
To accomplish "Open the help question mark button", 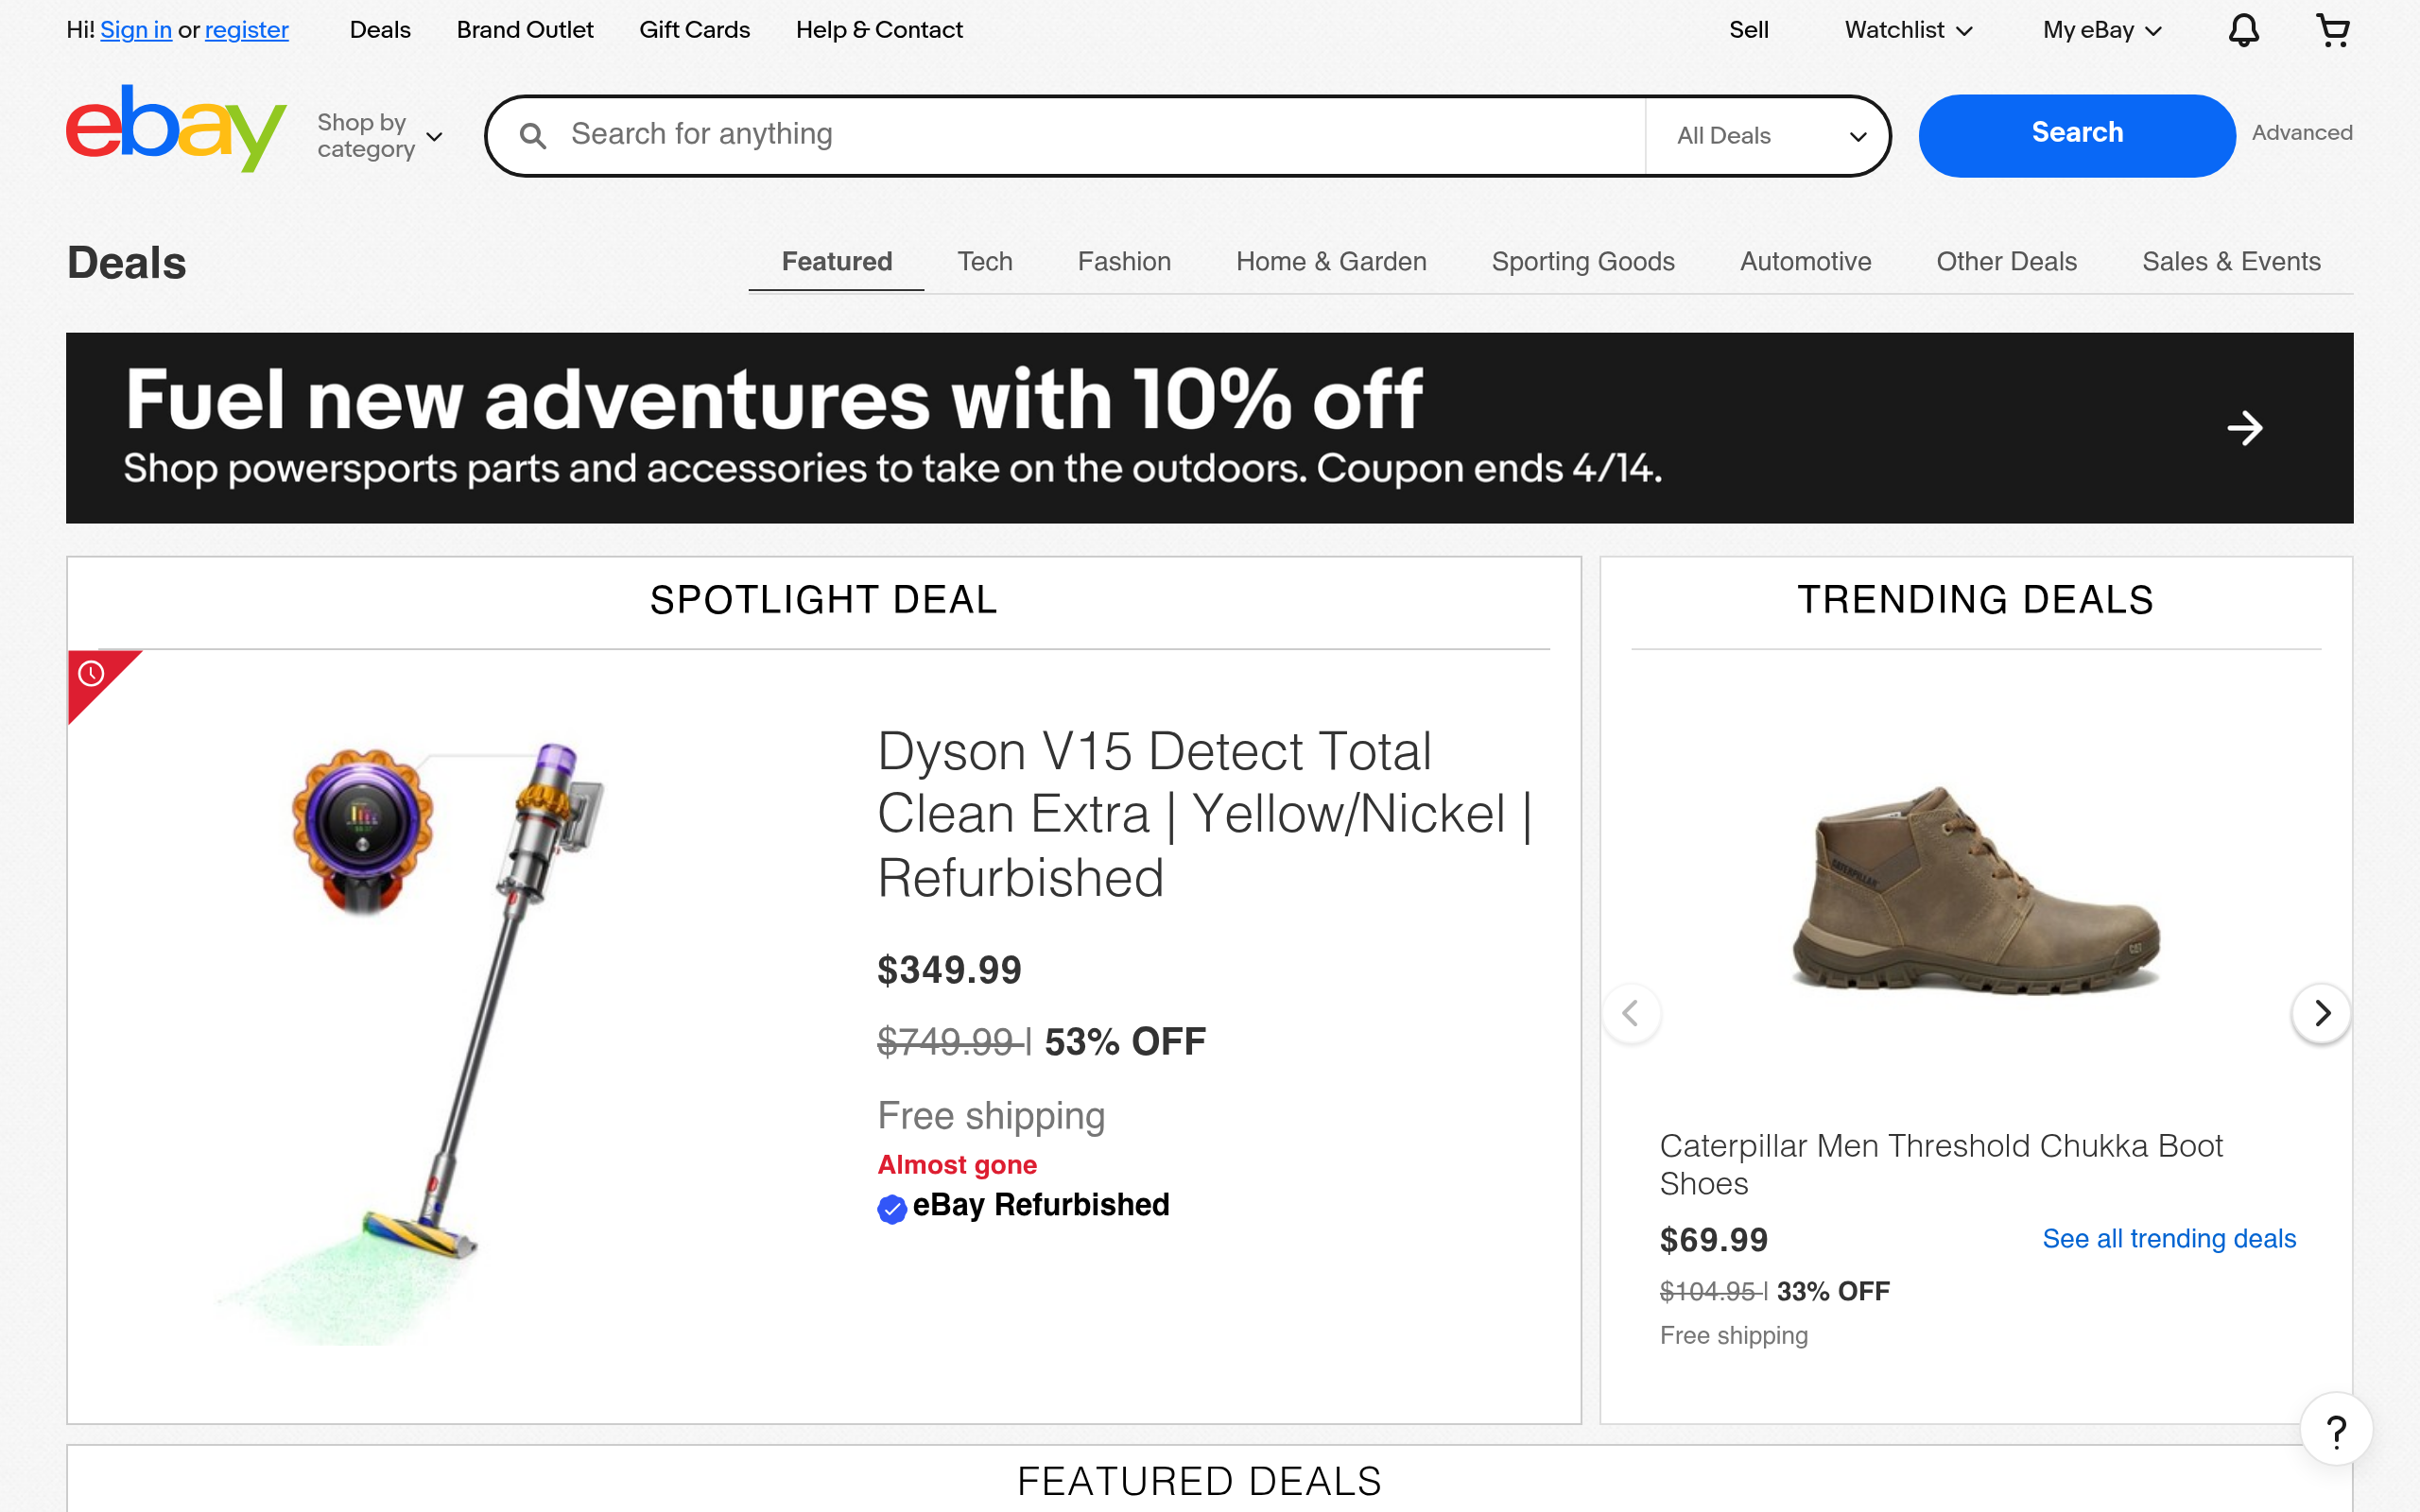I will click(2336, 1430).
